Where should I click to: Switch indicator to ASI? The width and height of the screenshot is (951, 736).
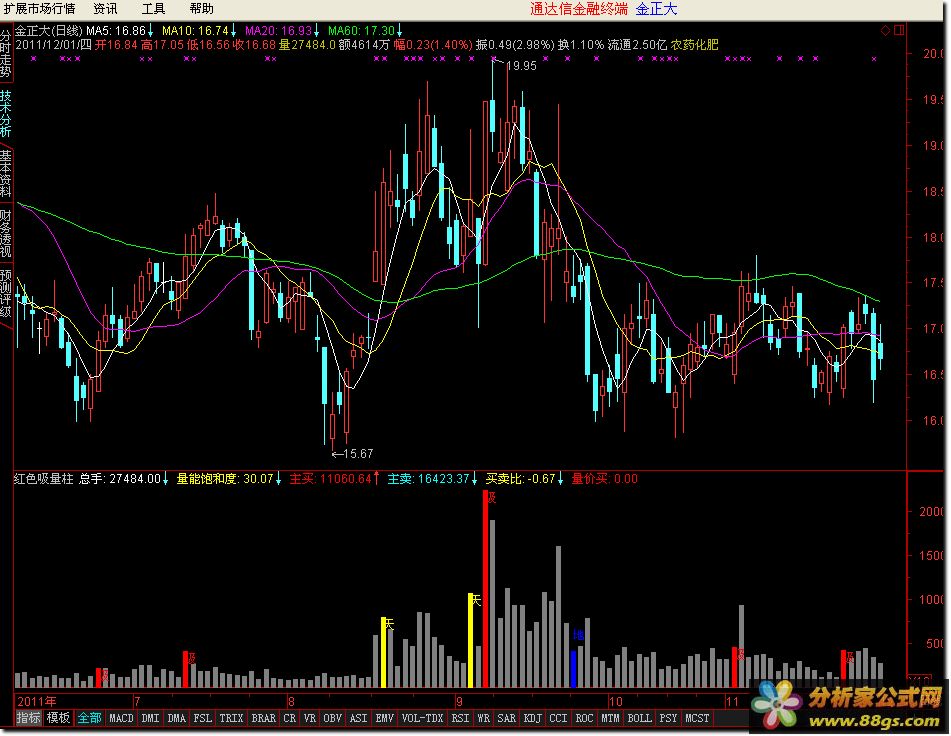point(358,718)
